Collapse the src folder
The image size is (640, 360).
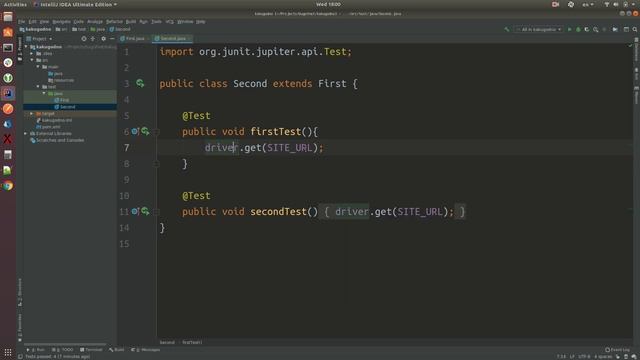pos(32,60)
